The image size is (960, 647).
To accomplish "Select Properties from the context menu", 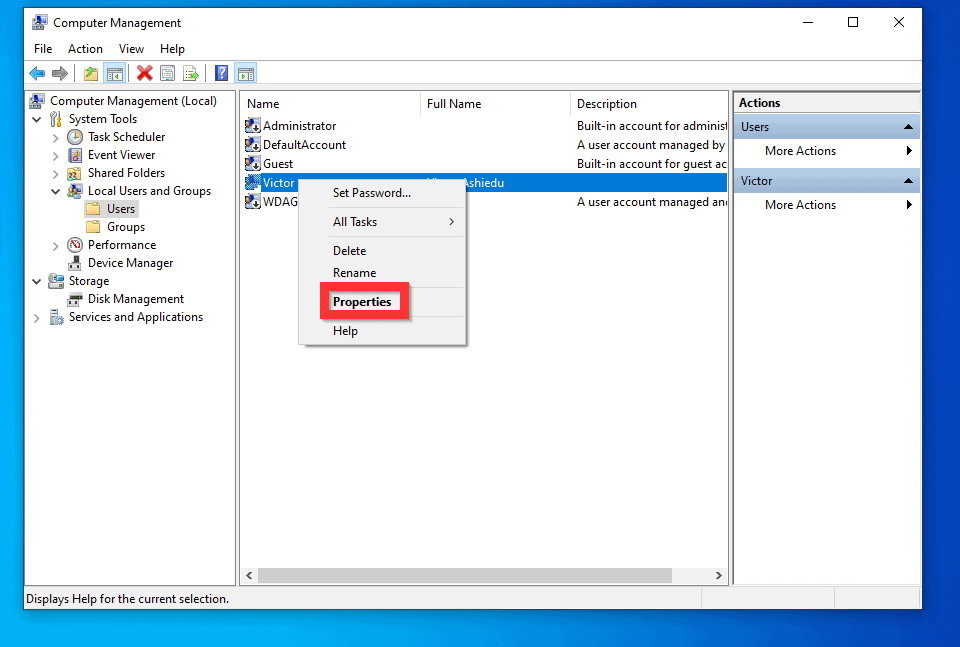I will click(364, 301).
